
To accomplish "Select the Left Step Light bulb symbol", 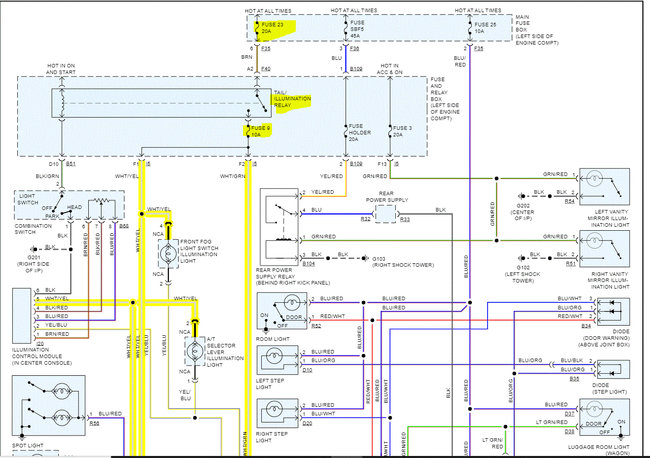I will tap(274, 355).
